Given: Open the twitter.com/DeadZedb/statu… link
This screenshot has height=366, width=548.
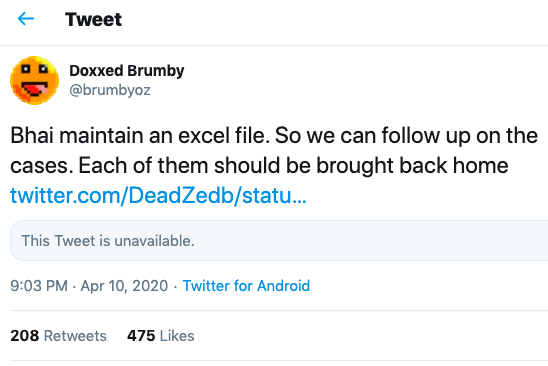Looking at the screenshot, I should [158, 195].
